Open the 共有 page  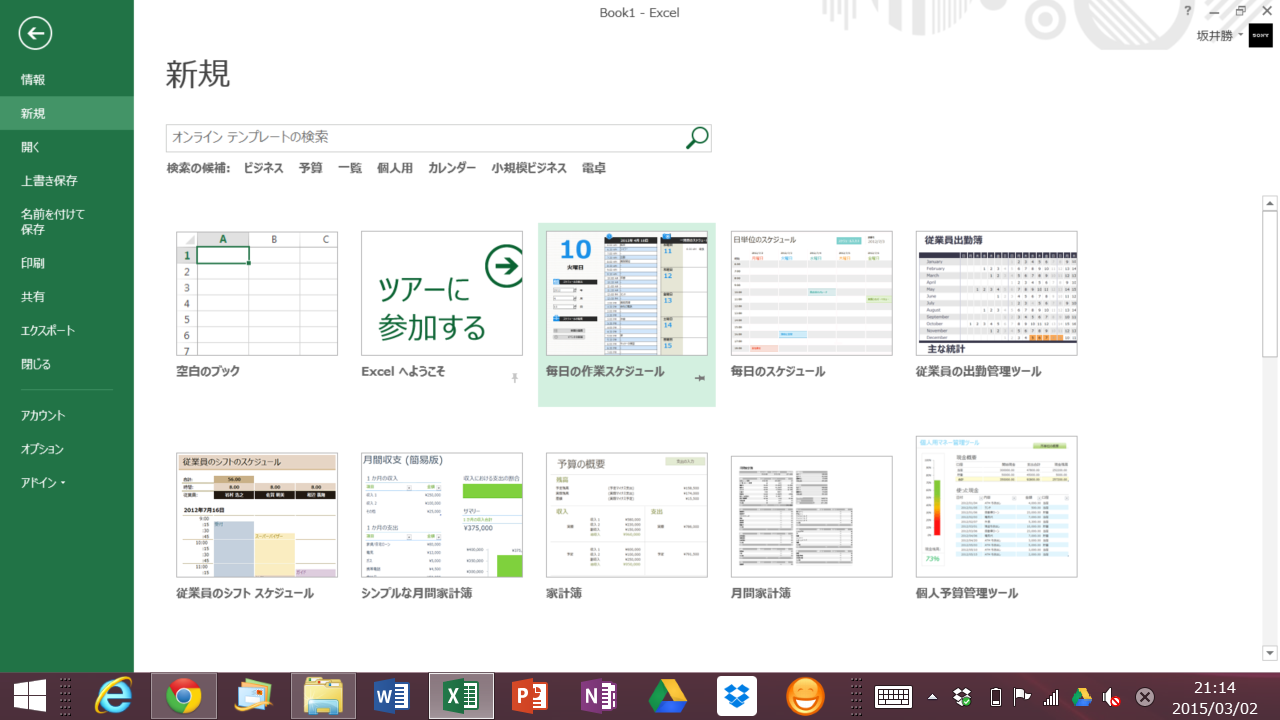pos(67,297)
